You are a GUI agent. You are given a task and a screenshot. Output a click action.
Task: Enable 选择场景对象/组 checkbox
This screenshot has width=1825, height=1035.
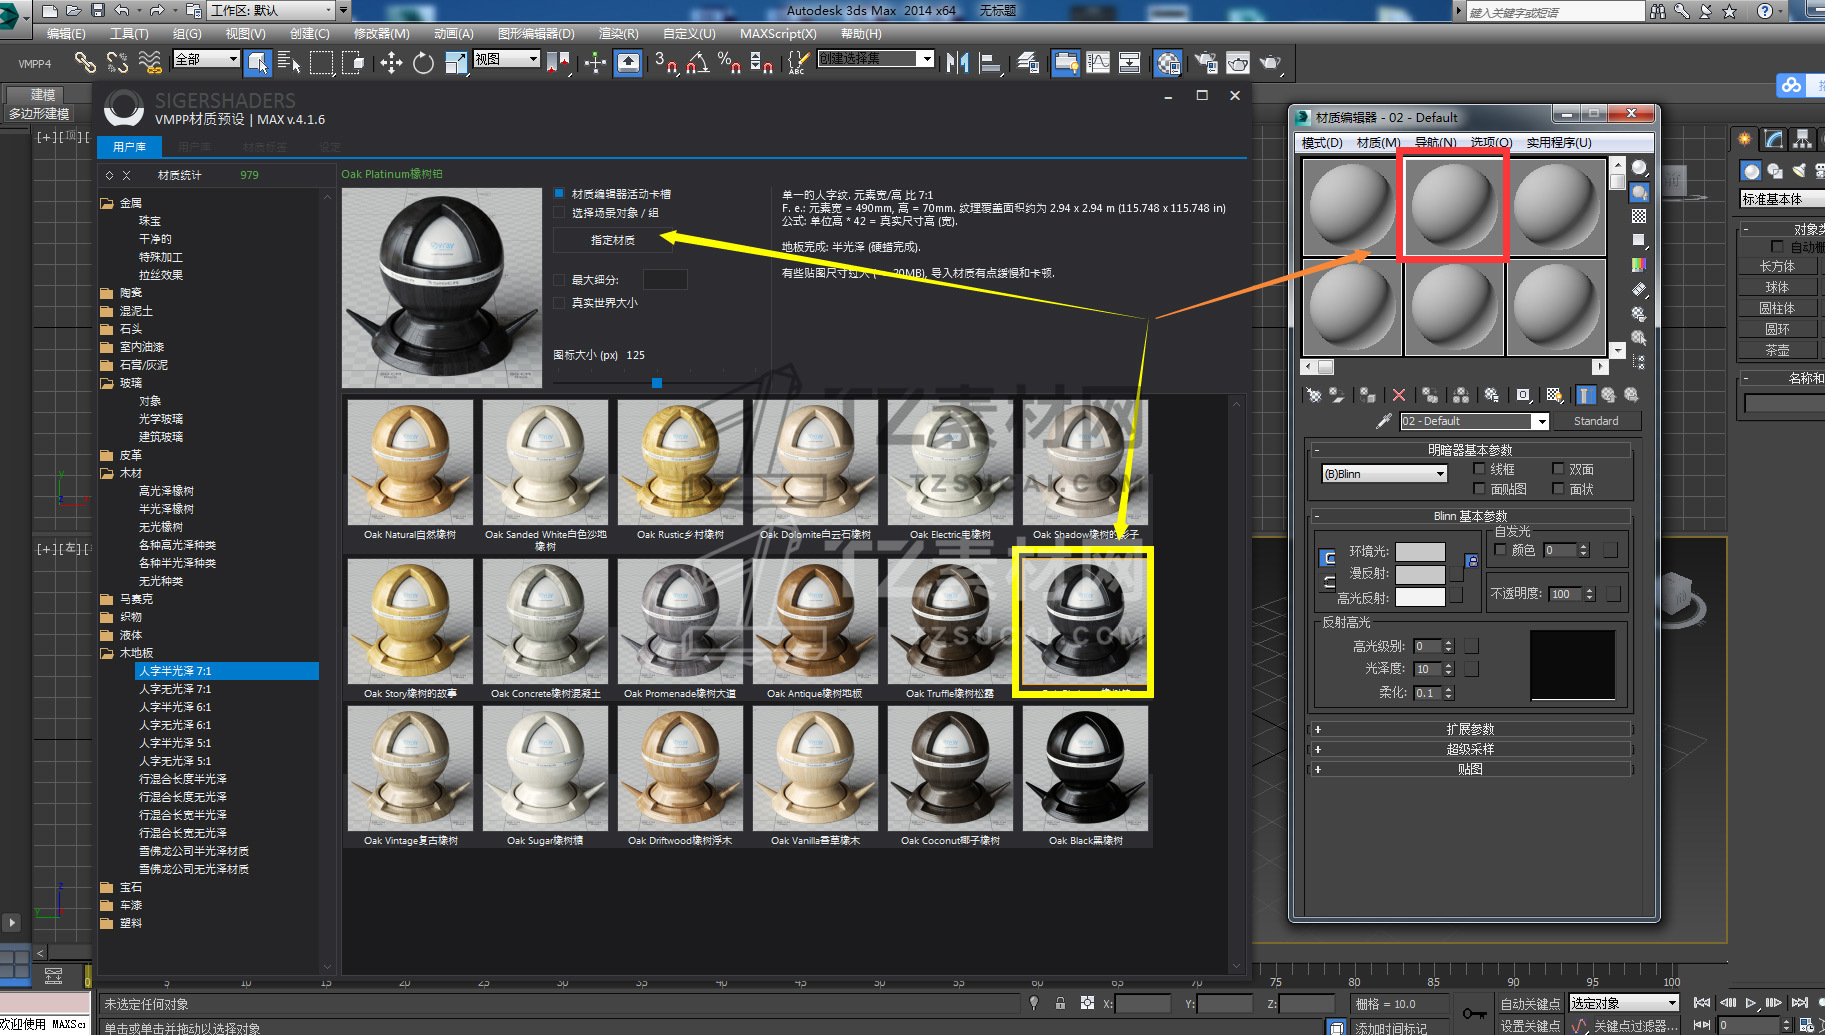coord(560,213)
